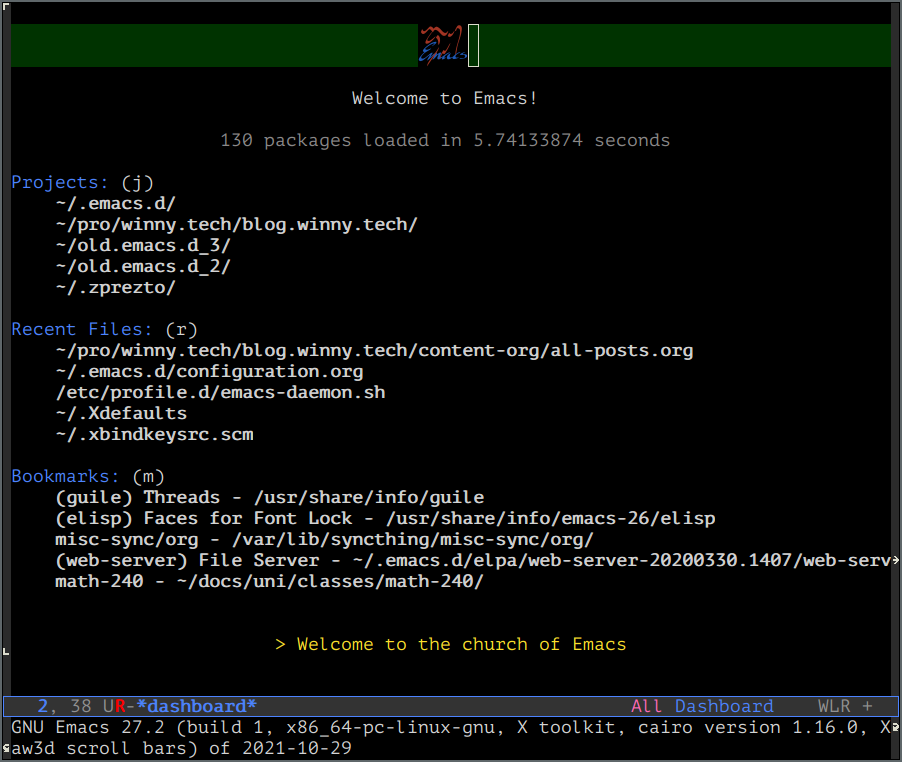Open project ~/old.emacs.d_3/
Image resolution: width=902 pixels, height=762 pixels.
tap(143, 246)
